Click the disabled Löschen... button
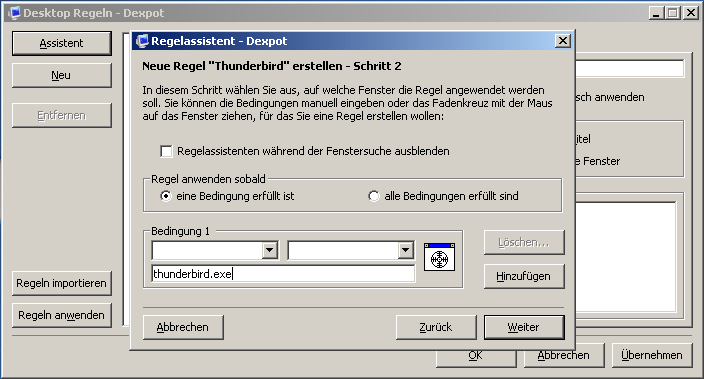 point(524,242)
